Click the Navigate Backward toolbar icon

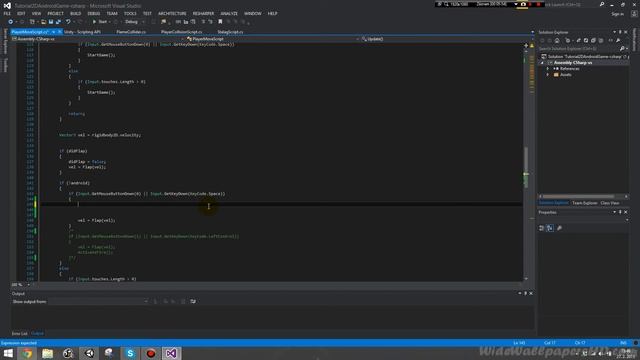click(11, 22)
